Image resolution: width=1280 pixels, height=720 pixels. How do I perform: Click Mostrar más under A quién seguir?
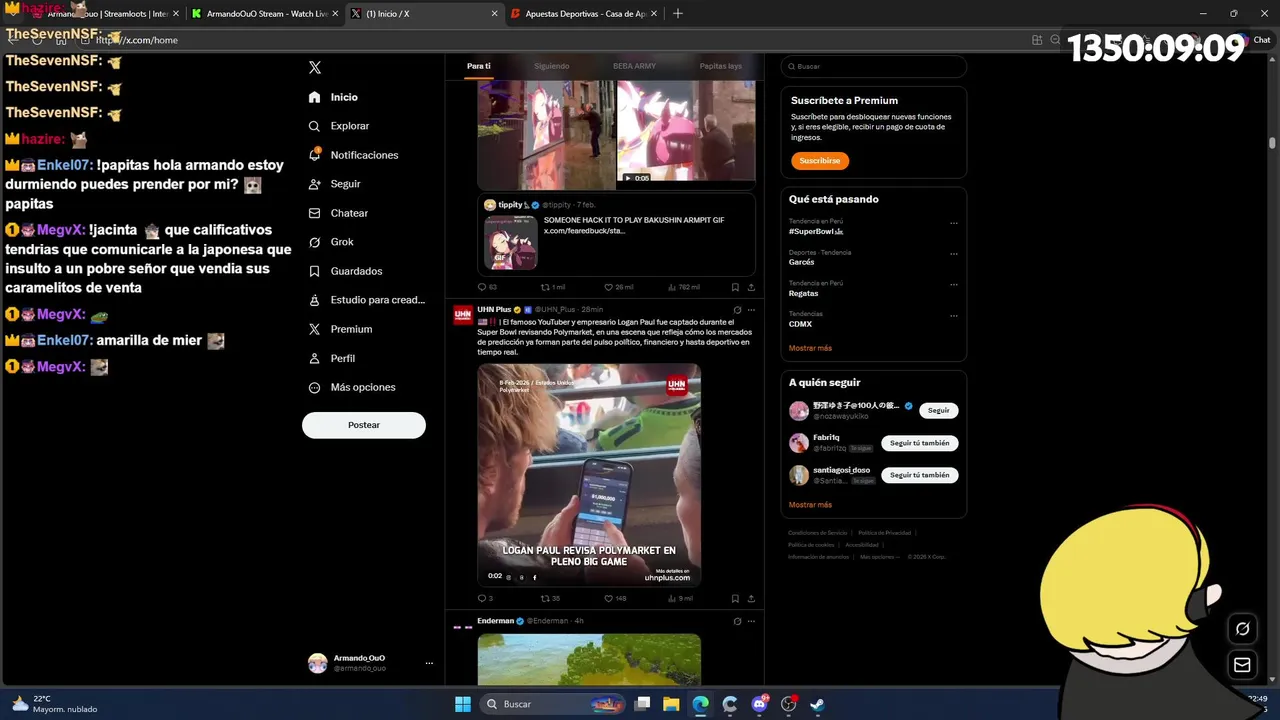810,505
